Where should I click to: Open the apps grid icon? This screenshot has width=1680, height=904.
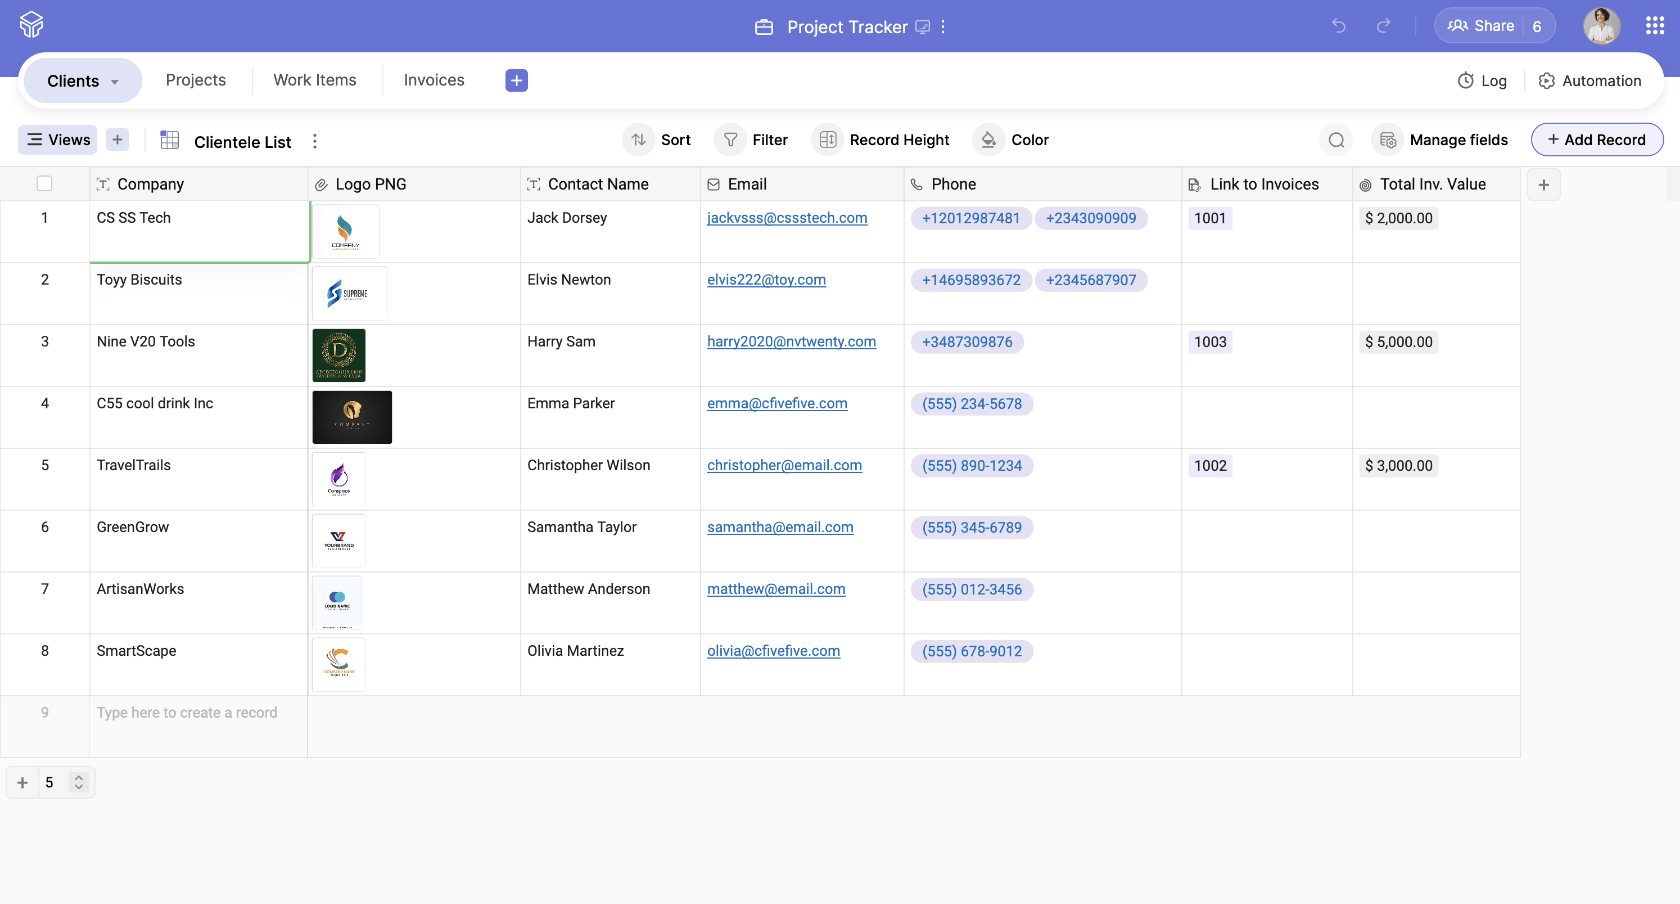click(x=1655, y=26)
